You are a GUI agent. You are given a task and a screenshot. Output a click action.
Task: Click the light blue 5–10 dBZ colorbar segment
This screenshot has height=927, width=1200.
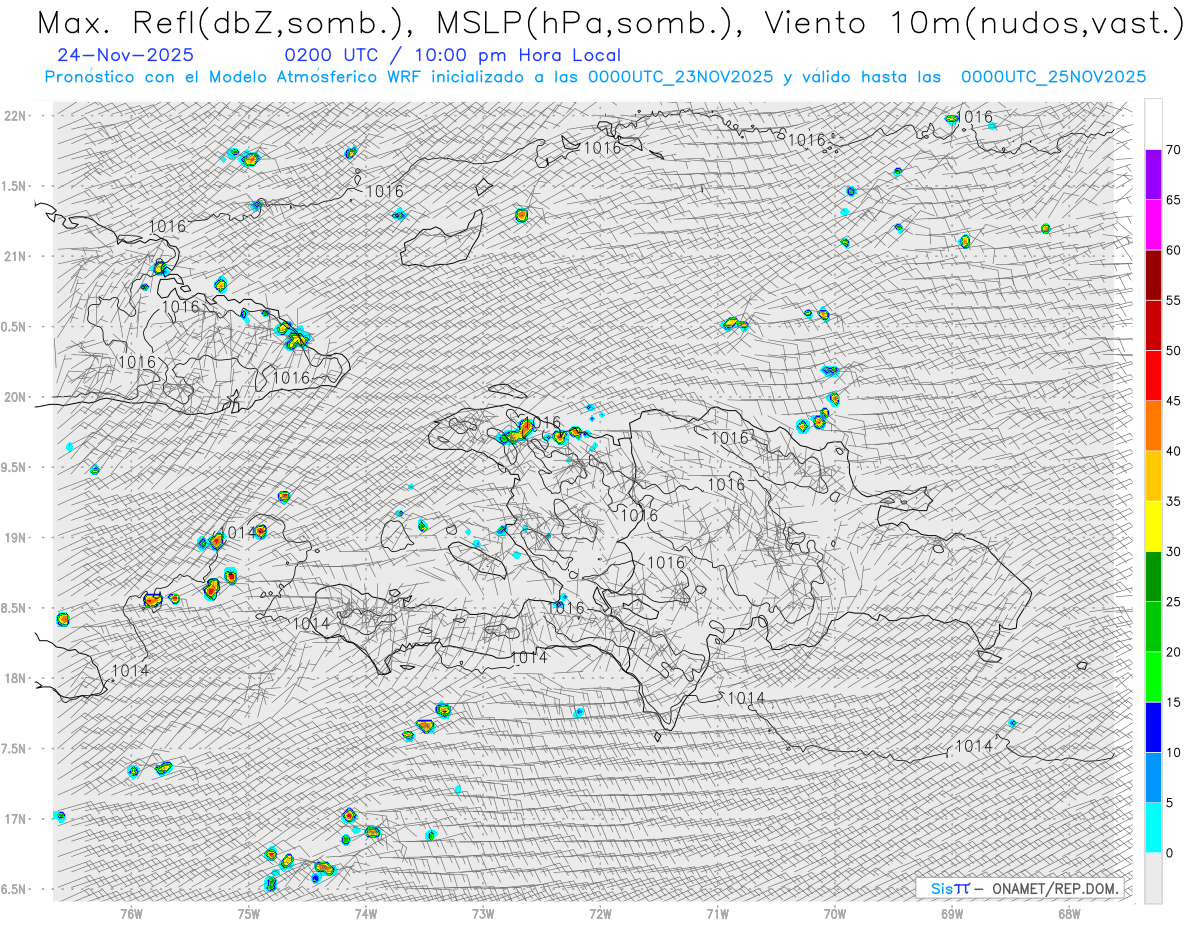coord(1153,778)
